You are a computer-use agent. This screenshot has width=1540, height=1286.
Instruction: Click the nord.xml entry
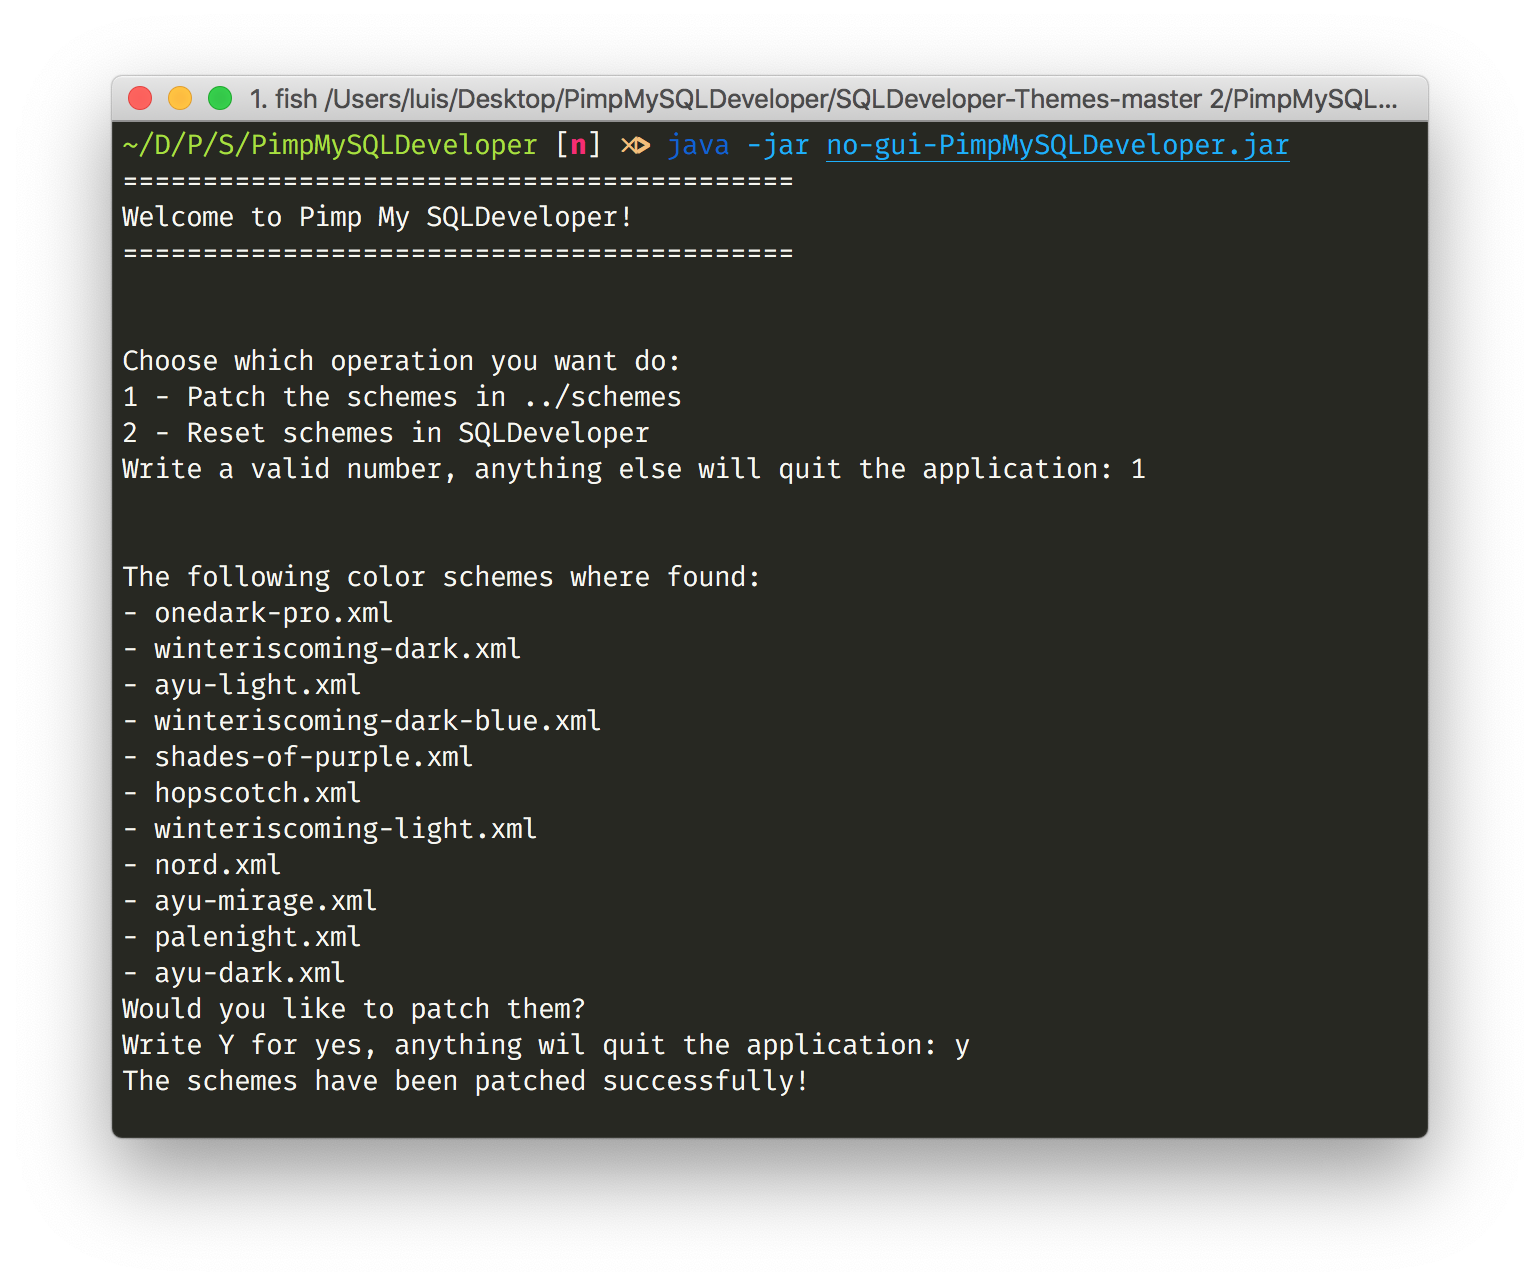(x=202, y=865)
